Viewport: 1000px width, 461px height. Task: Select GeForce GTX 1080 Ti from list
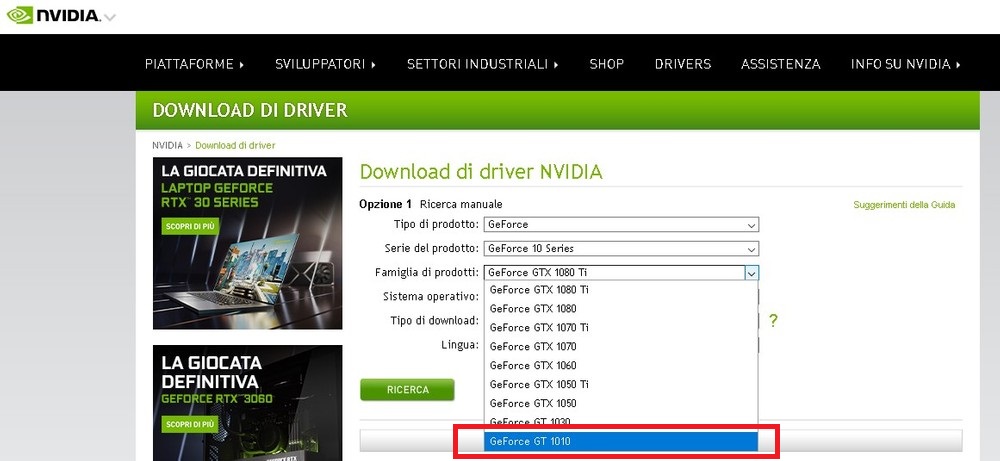pos(621,289)
